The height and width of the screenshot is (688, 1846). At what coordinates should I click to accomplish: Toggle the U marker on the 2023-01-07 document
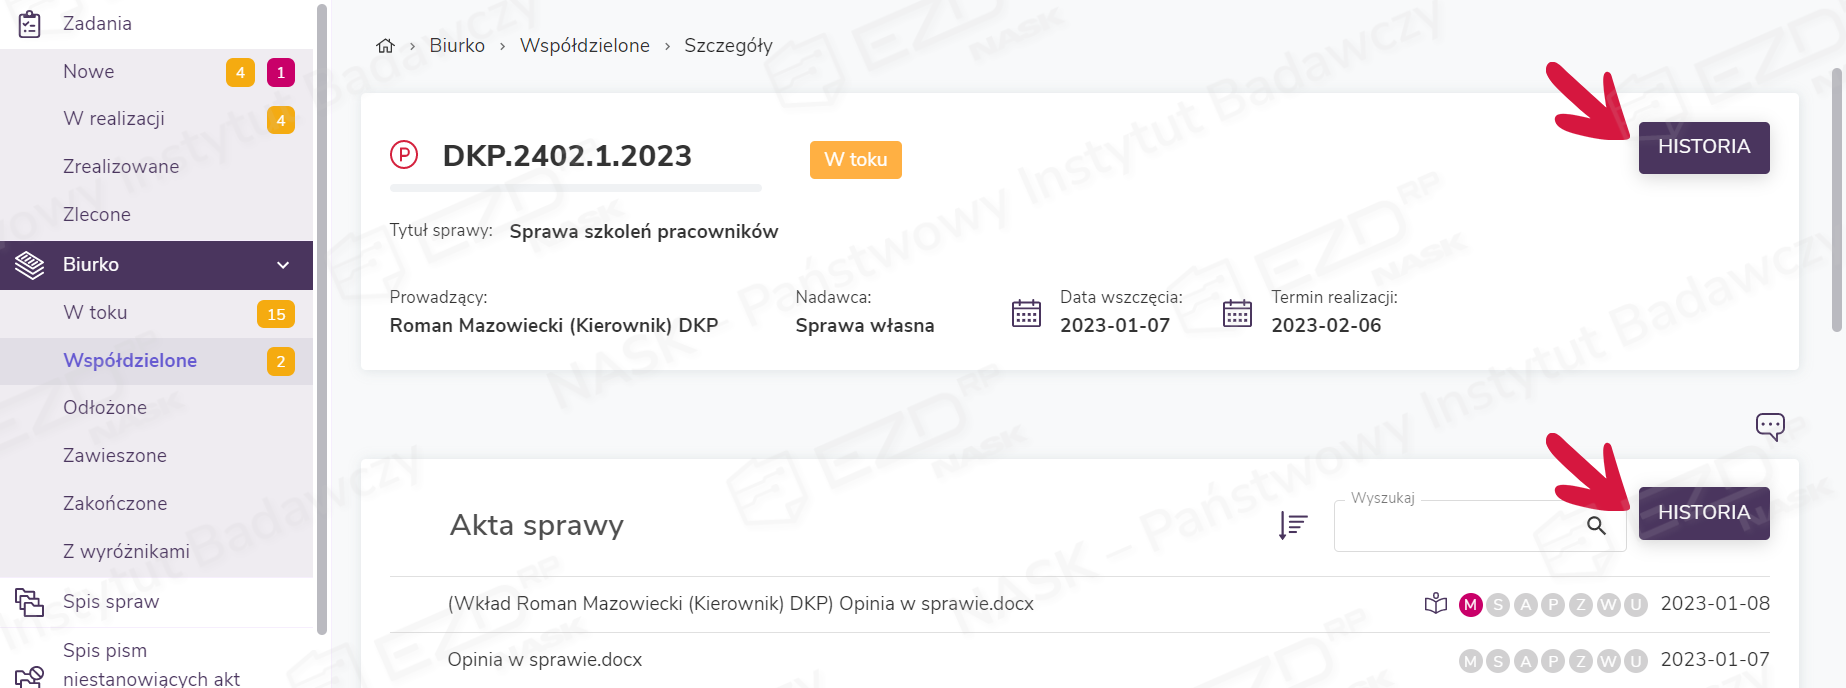[1635, 661]
